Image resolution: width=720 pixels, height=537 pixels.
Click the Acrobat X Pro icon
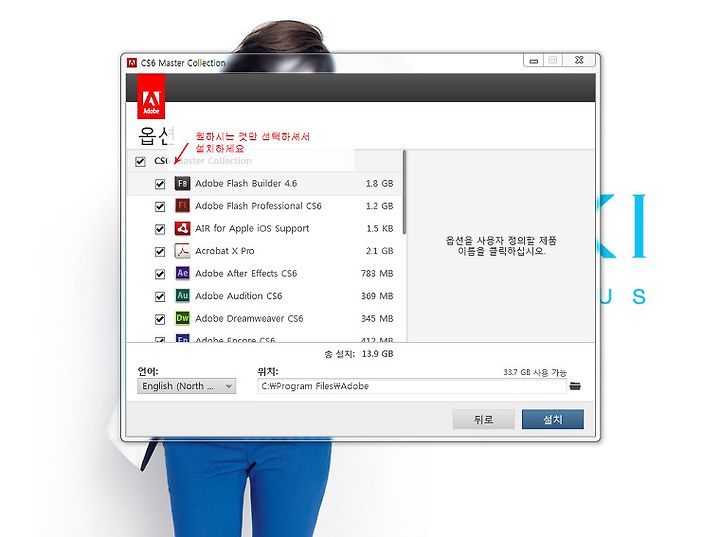tap(182, 251)
